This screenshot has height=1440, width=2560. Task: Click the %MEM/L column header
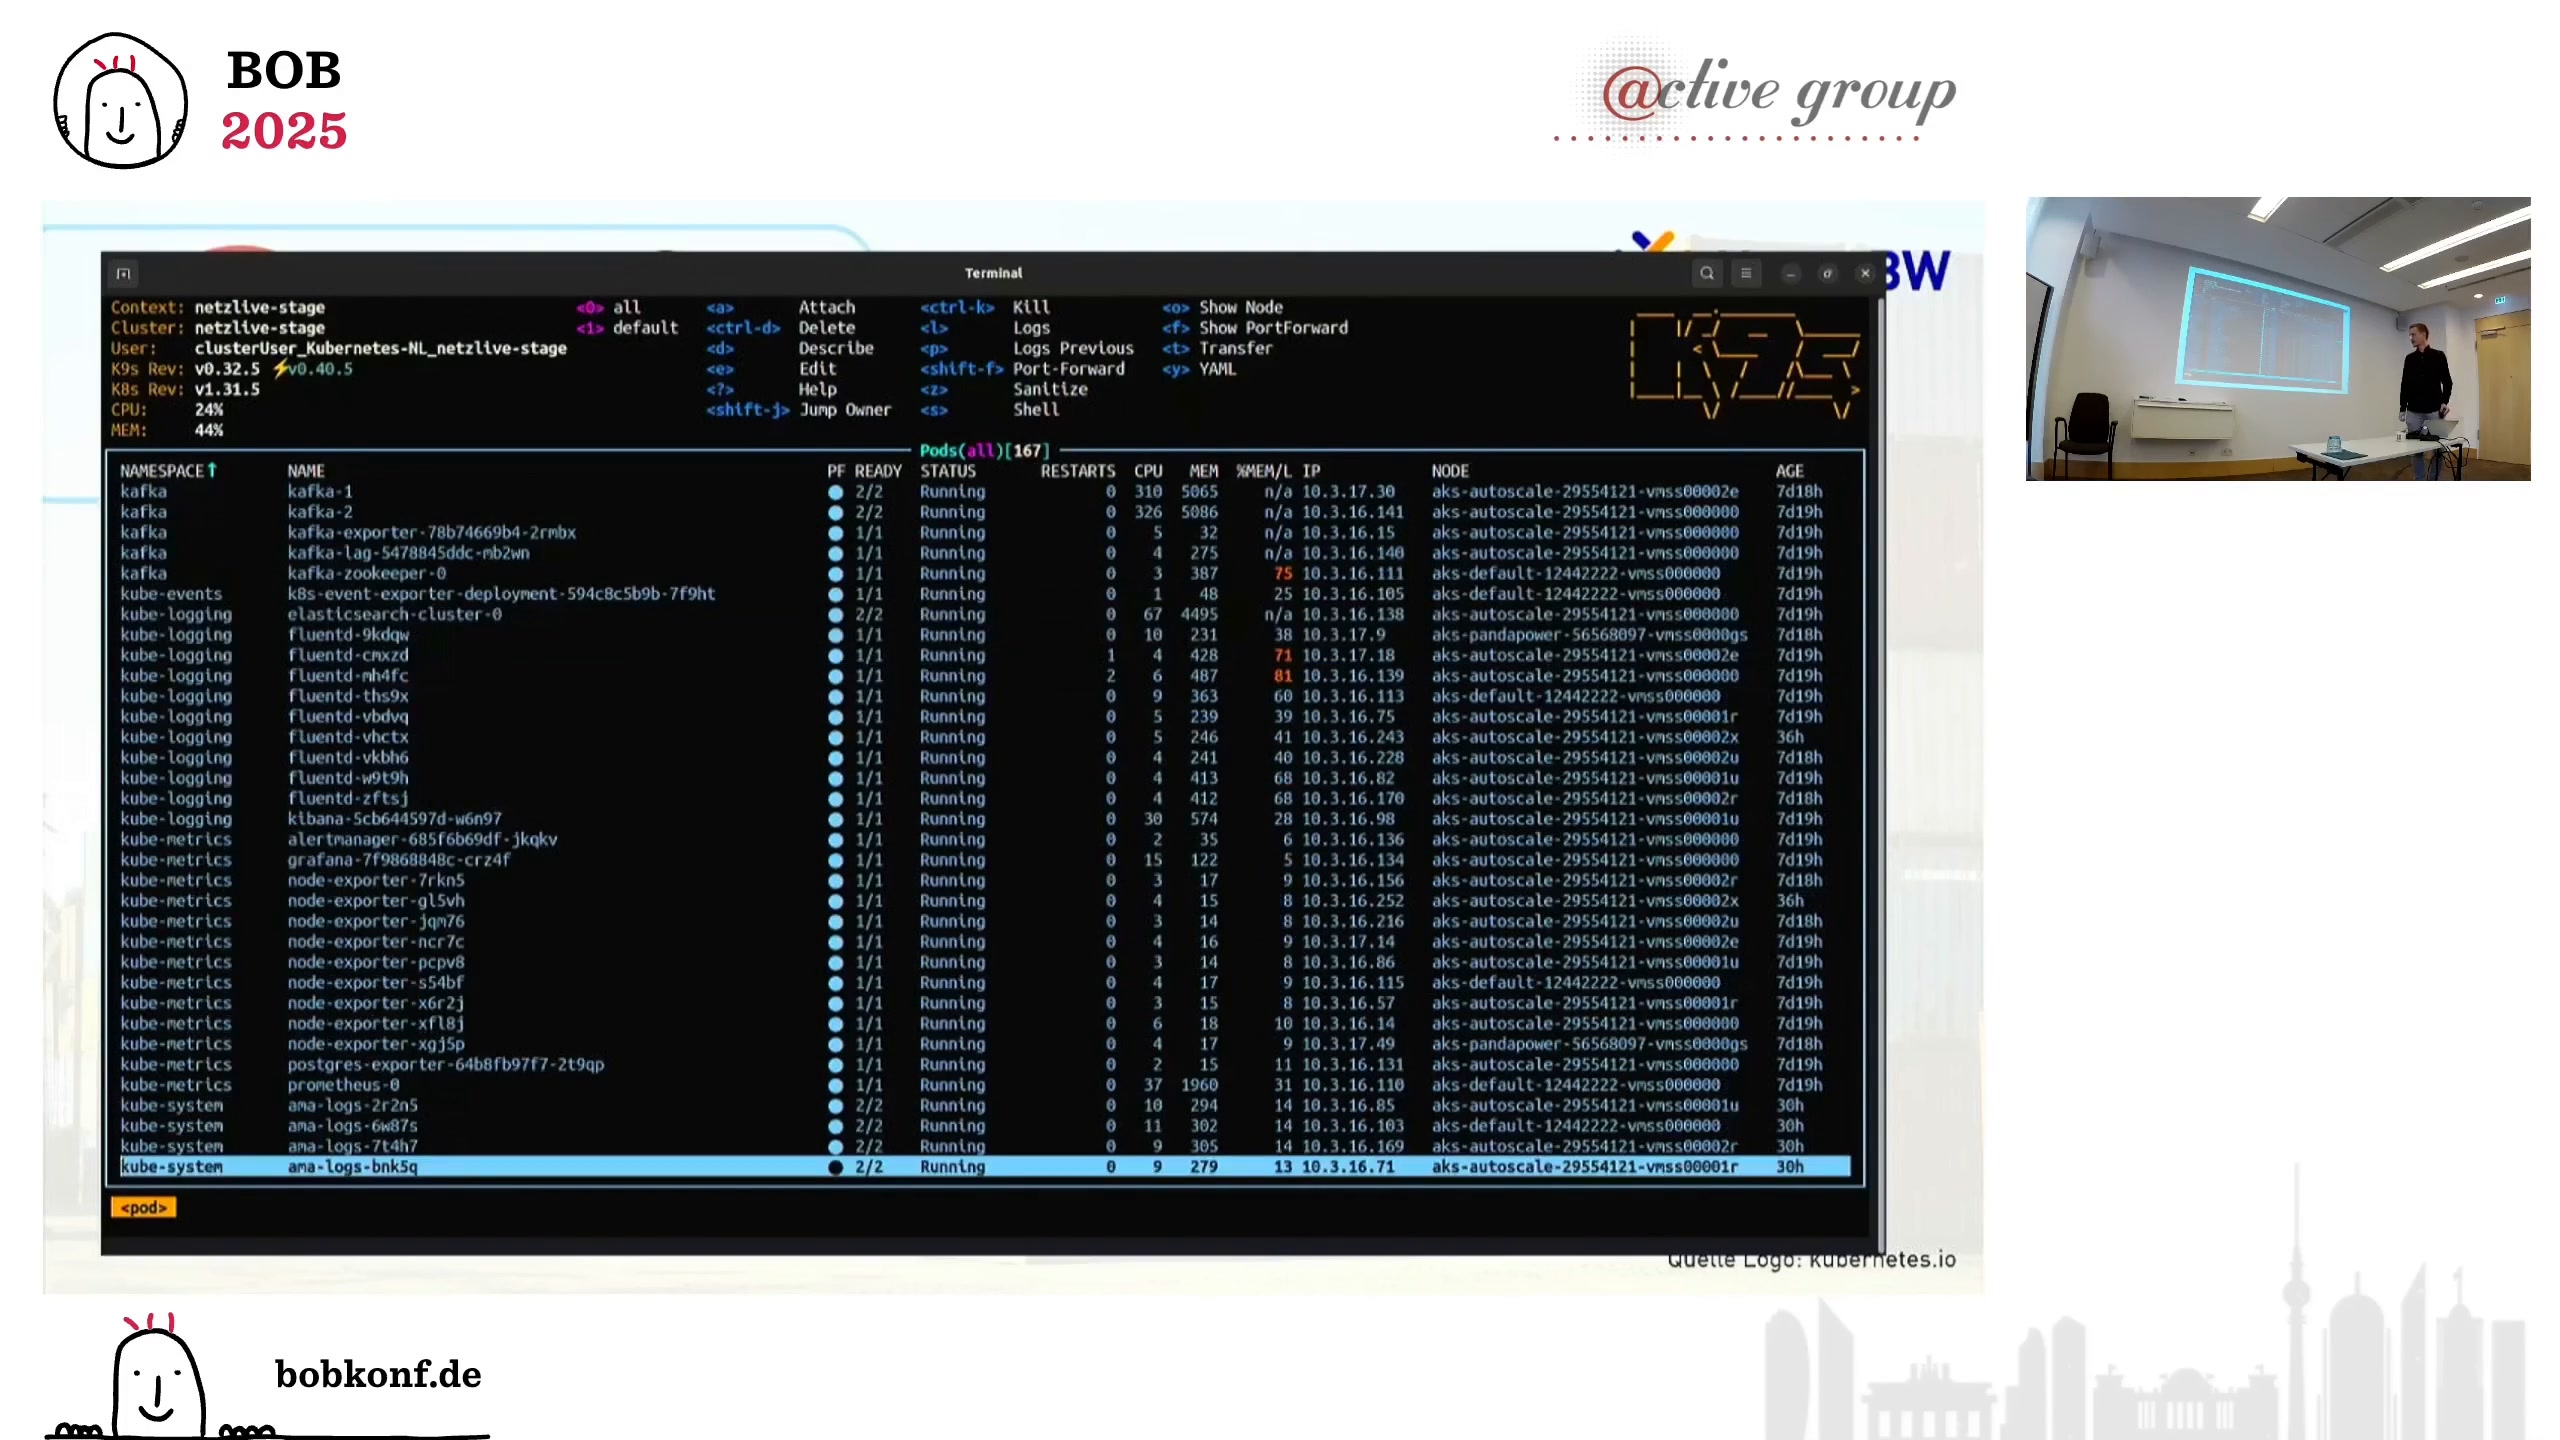1264,471
